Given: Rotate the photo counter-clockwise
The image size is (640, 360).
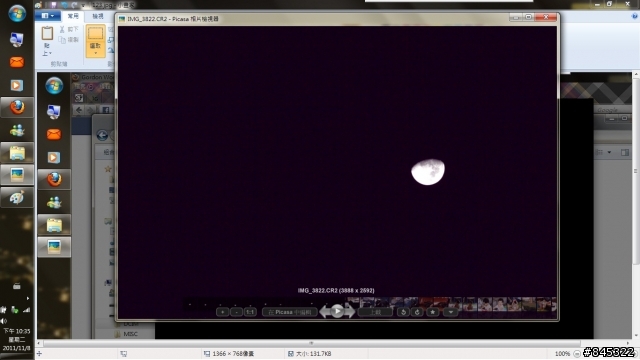Looking at the screenshot, I should 403,312.
